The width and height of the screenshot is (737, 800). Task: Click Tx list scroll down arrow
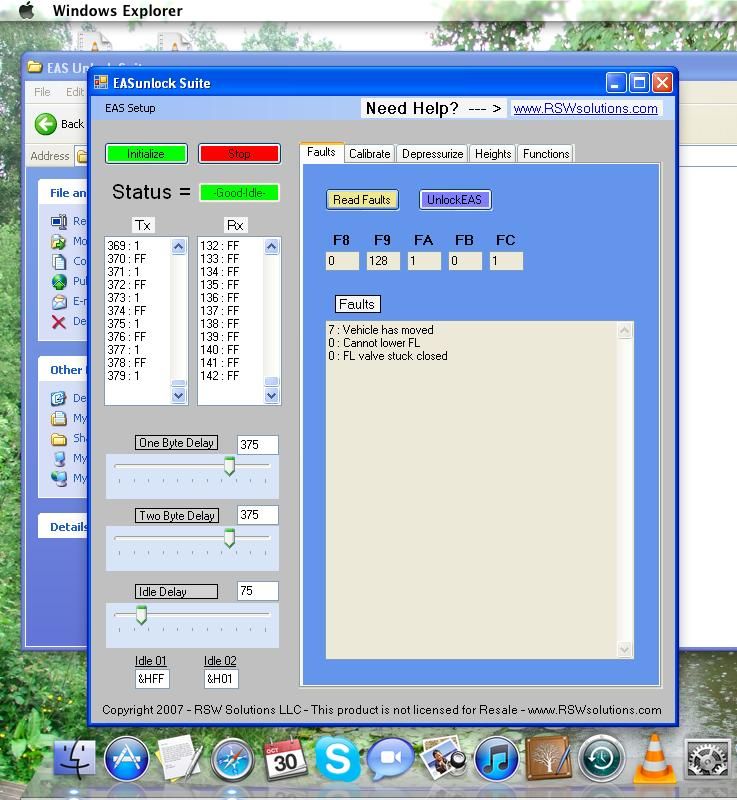point(179,395)
